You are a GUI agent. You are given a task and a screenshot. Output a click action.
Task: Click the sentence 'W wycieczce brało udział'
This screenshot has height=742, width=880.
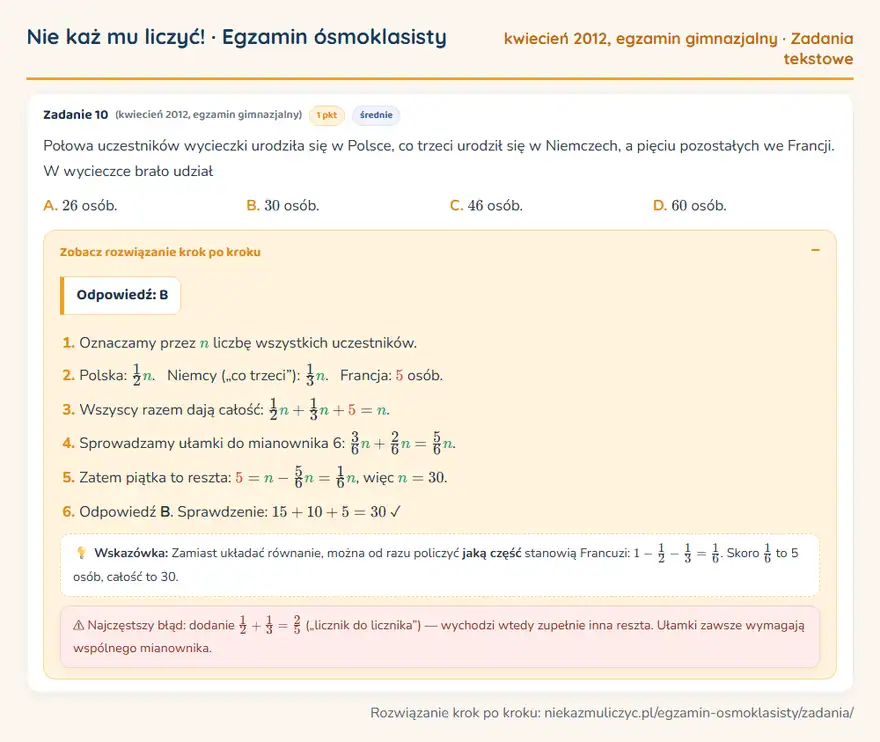pyautogui.click(x=129, y=171)
